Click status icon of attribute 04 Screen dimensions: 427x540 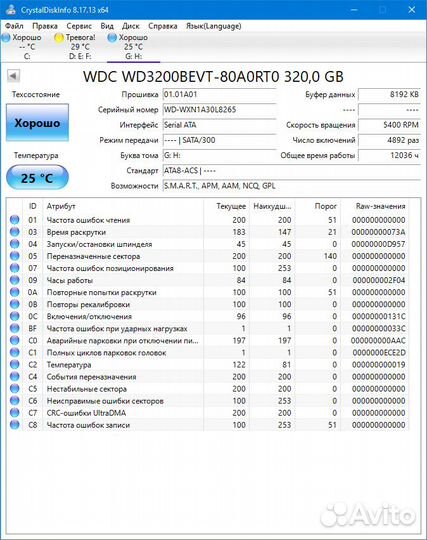pos(14,243)
